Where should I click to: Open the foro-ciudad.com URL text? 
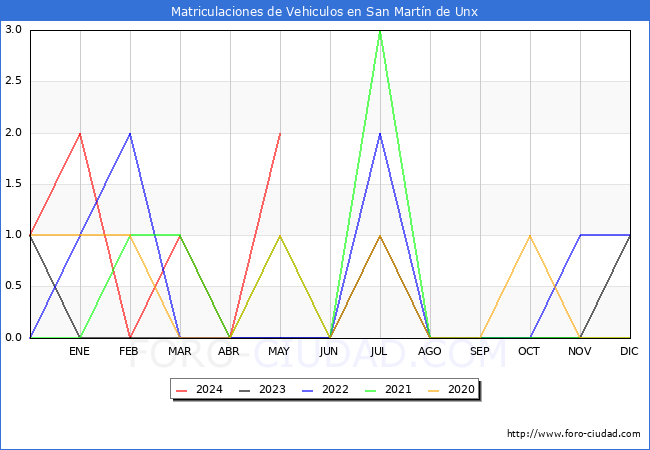(x=574, y=434)
